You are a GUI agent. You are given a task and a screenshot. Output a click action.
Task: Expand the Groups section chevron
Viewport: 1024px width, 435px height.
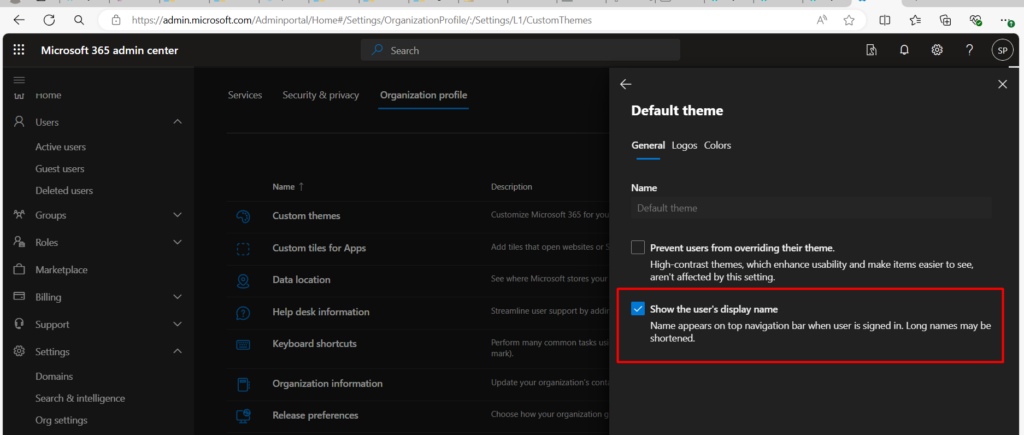177,215
